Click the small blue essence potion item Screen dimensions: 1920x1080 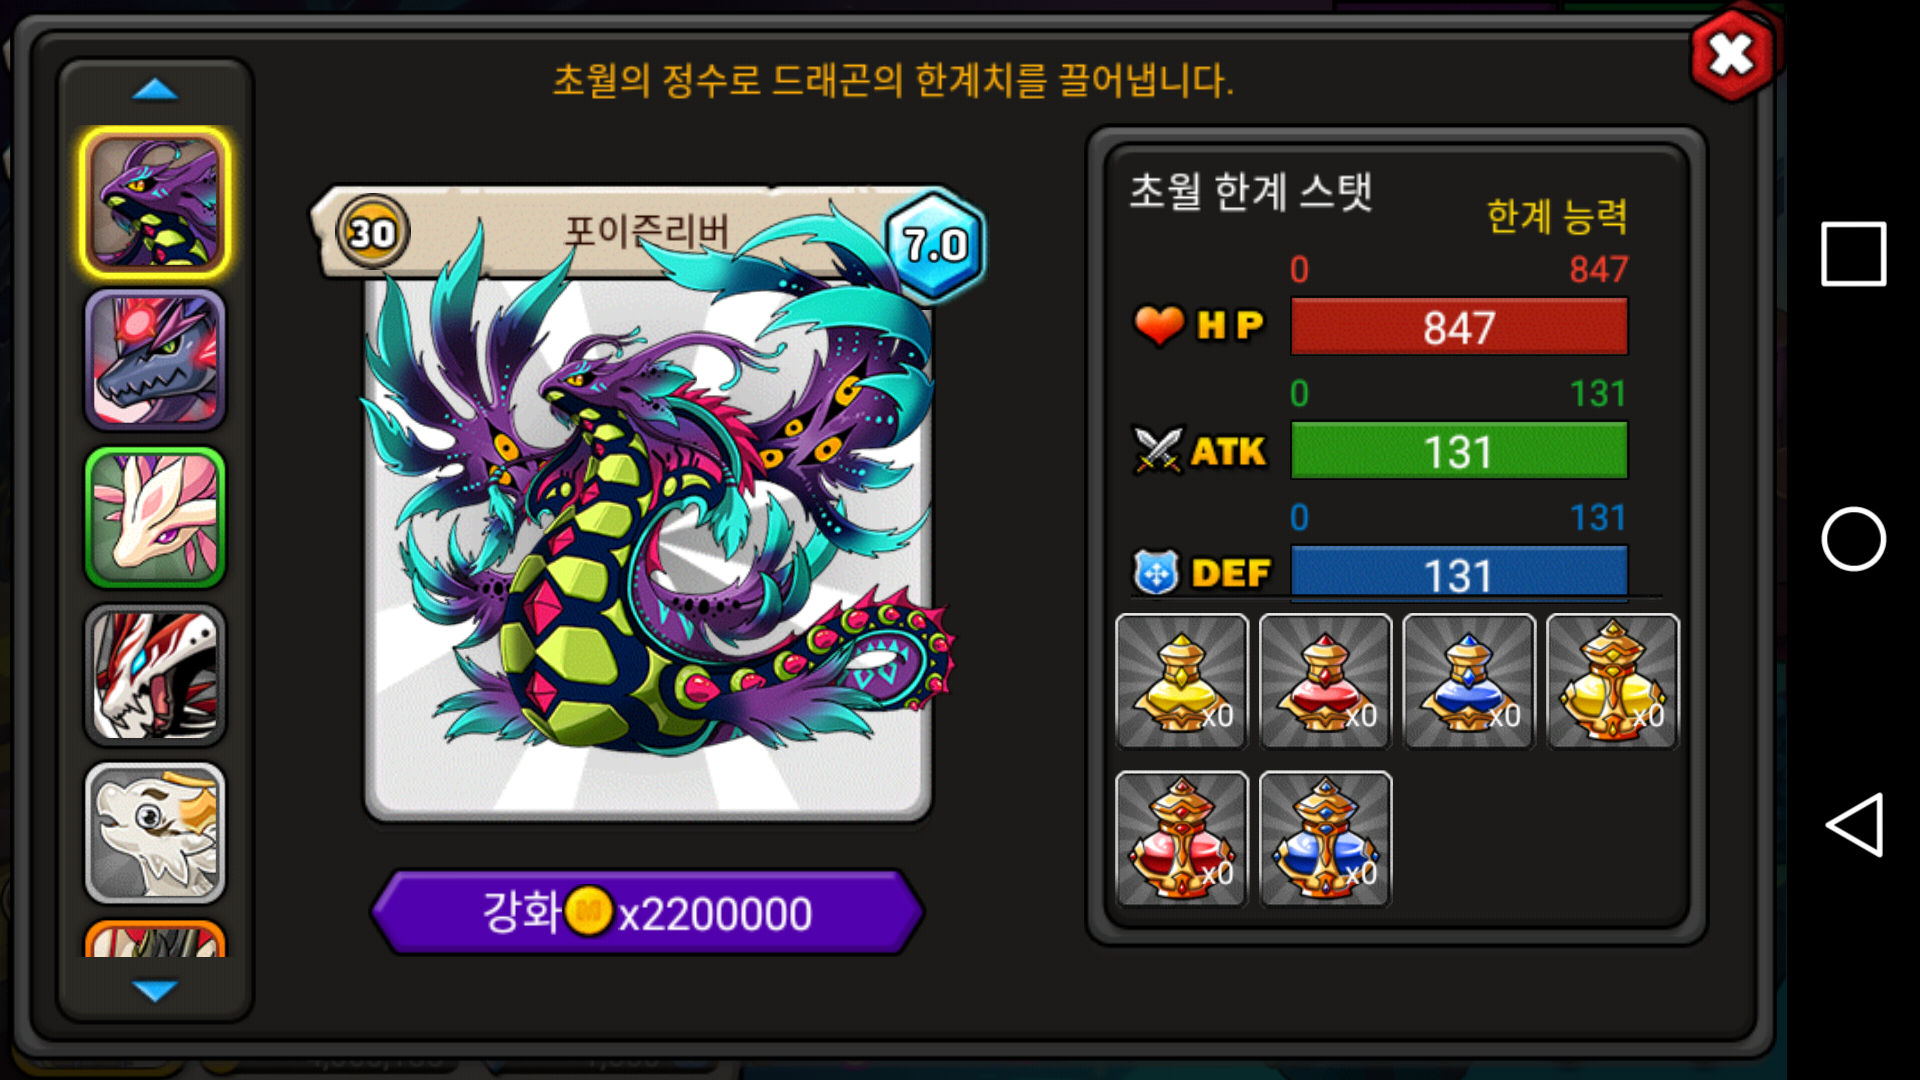point(1469,681)
